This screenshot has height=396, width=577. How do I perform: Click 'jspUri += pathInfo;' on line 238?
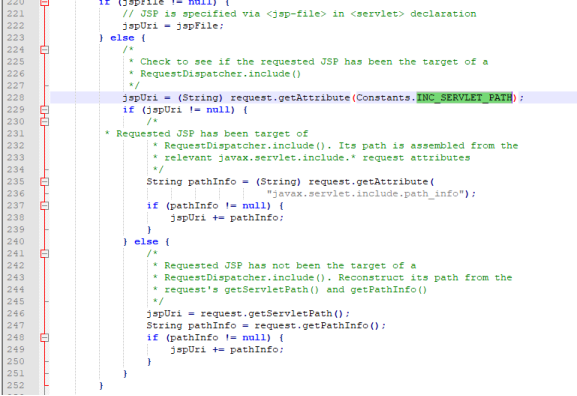(227, 218)
